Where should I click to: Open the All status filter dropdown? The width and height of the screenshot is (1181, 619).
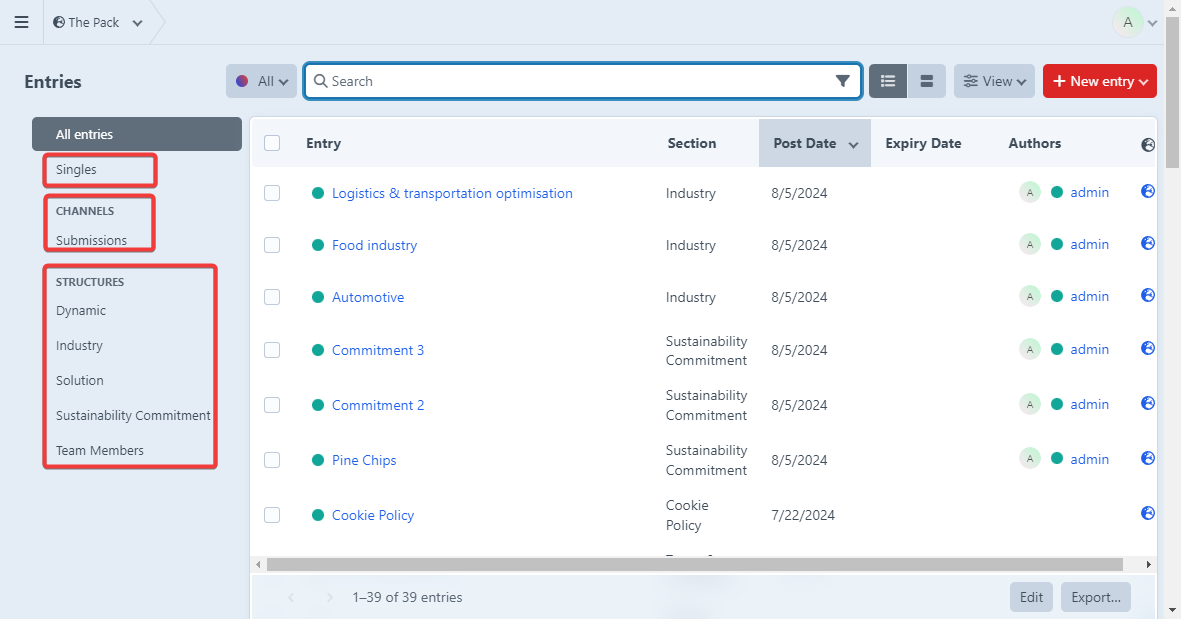point(261,81)
